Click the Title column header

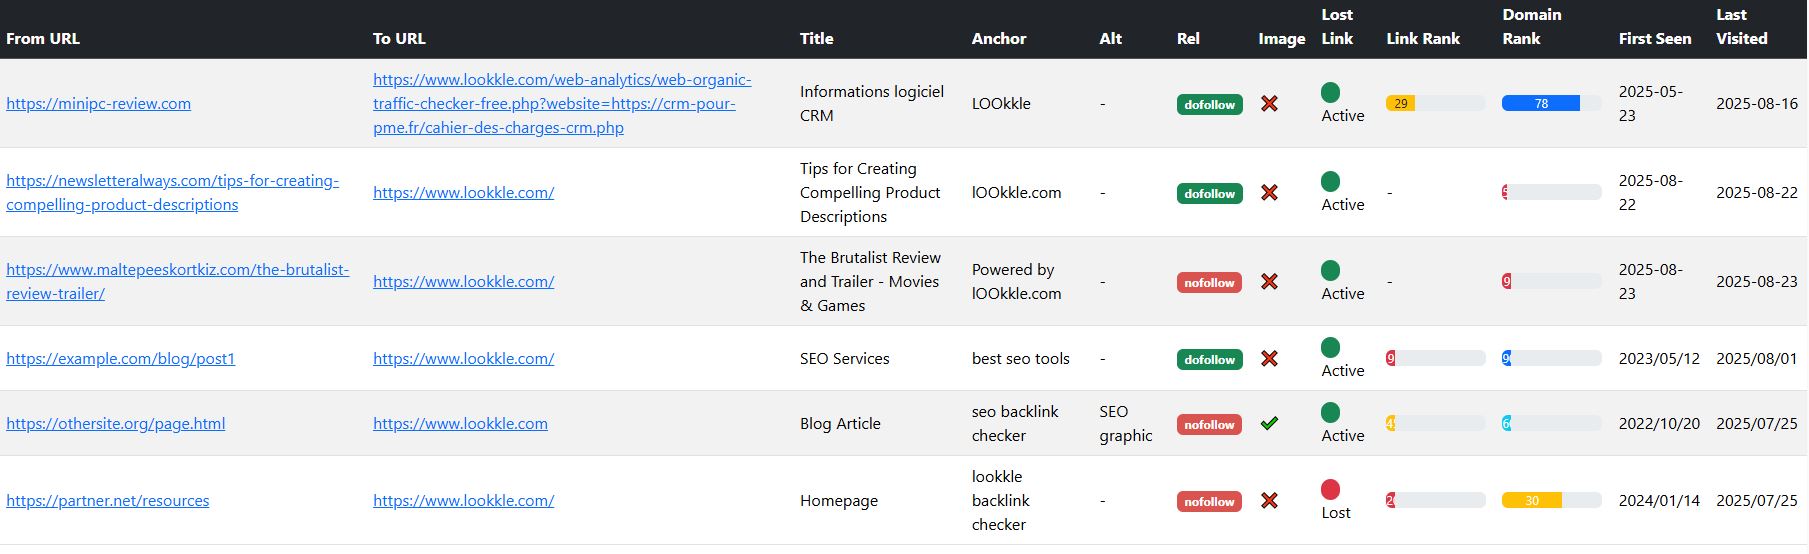point(816,38)
